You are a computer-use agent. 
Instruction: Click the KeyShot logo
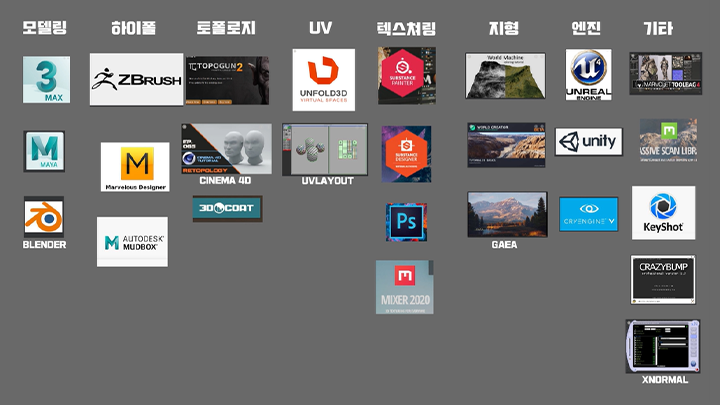pos(664,213)
